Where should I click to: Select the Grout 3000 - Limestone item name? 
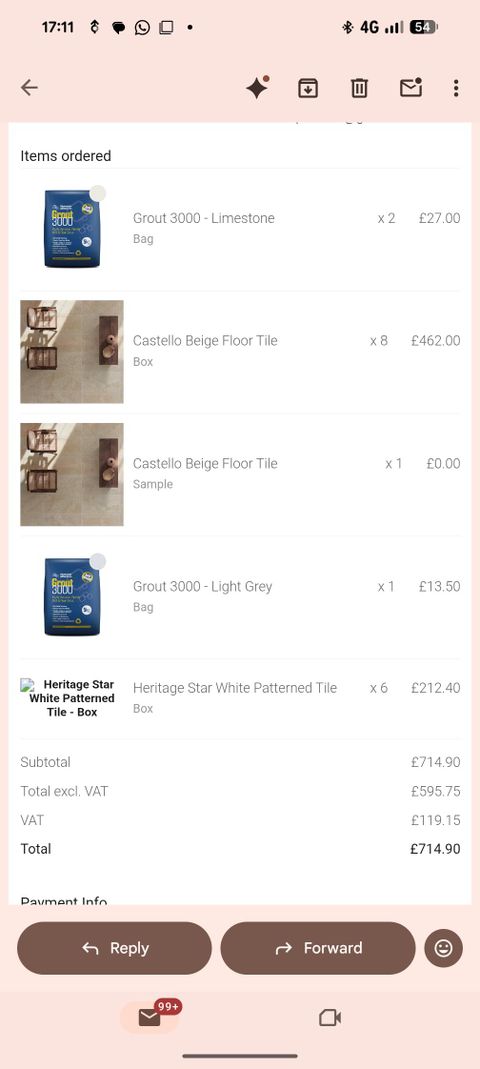204,218
